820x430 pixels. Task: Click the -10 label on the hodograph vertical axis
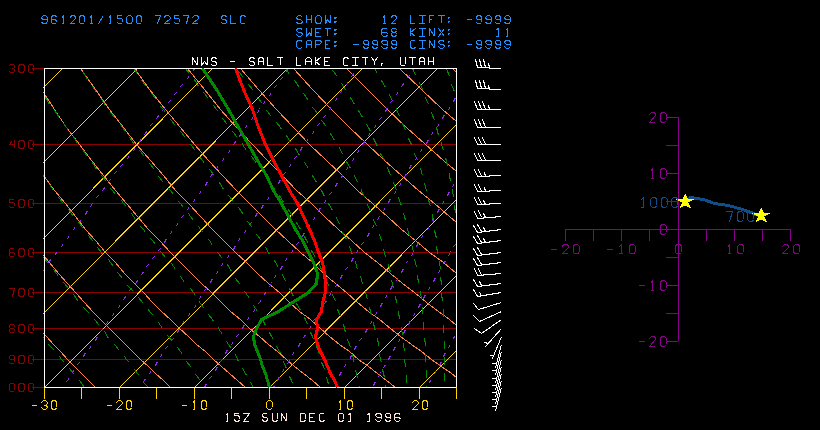click(x=653, y=286)
